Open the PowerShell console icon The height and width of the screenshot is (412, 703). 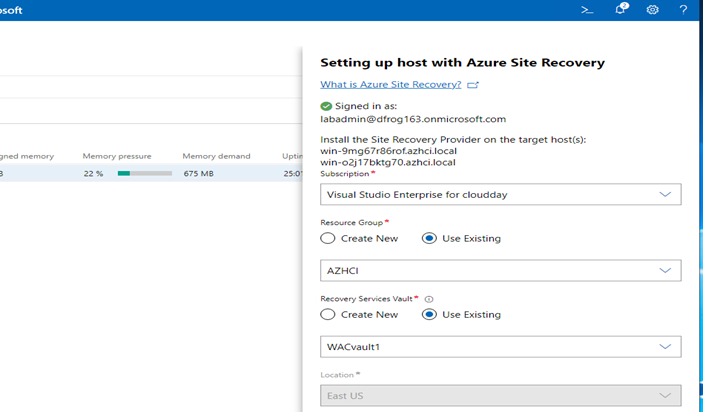(587, 10)
